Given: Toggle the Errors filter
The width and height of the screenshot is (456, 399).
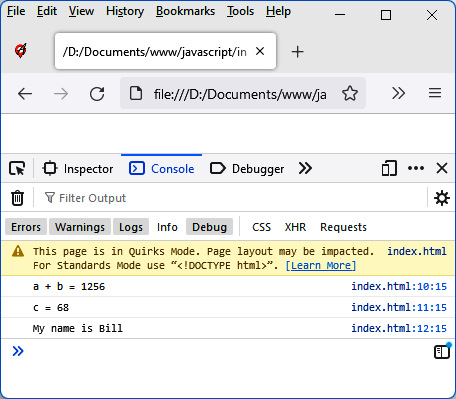Looking at the screenshot, I should click(26, 227).
